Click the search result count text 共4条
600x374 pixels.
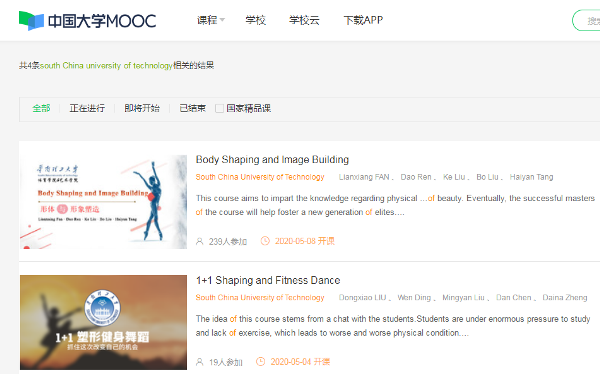click(29, 65)
